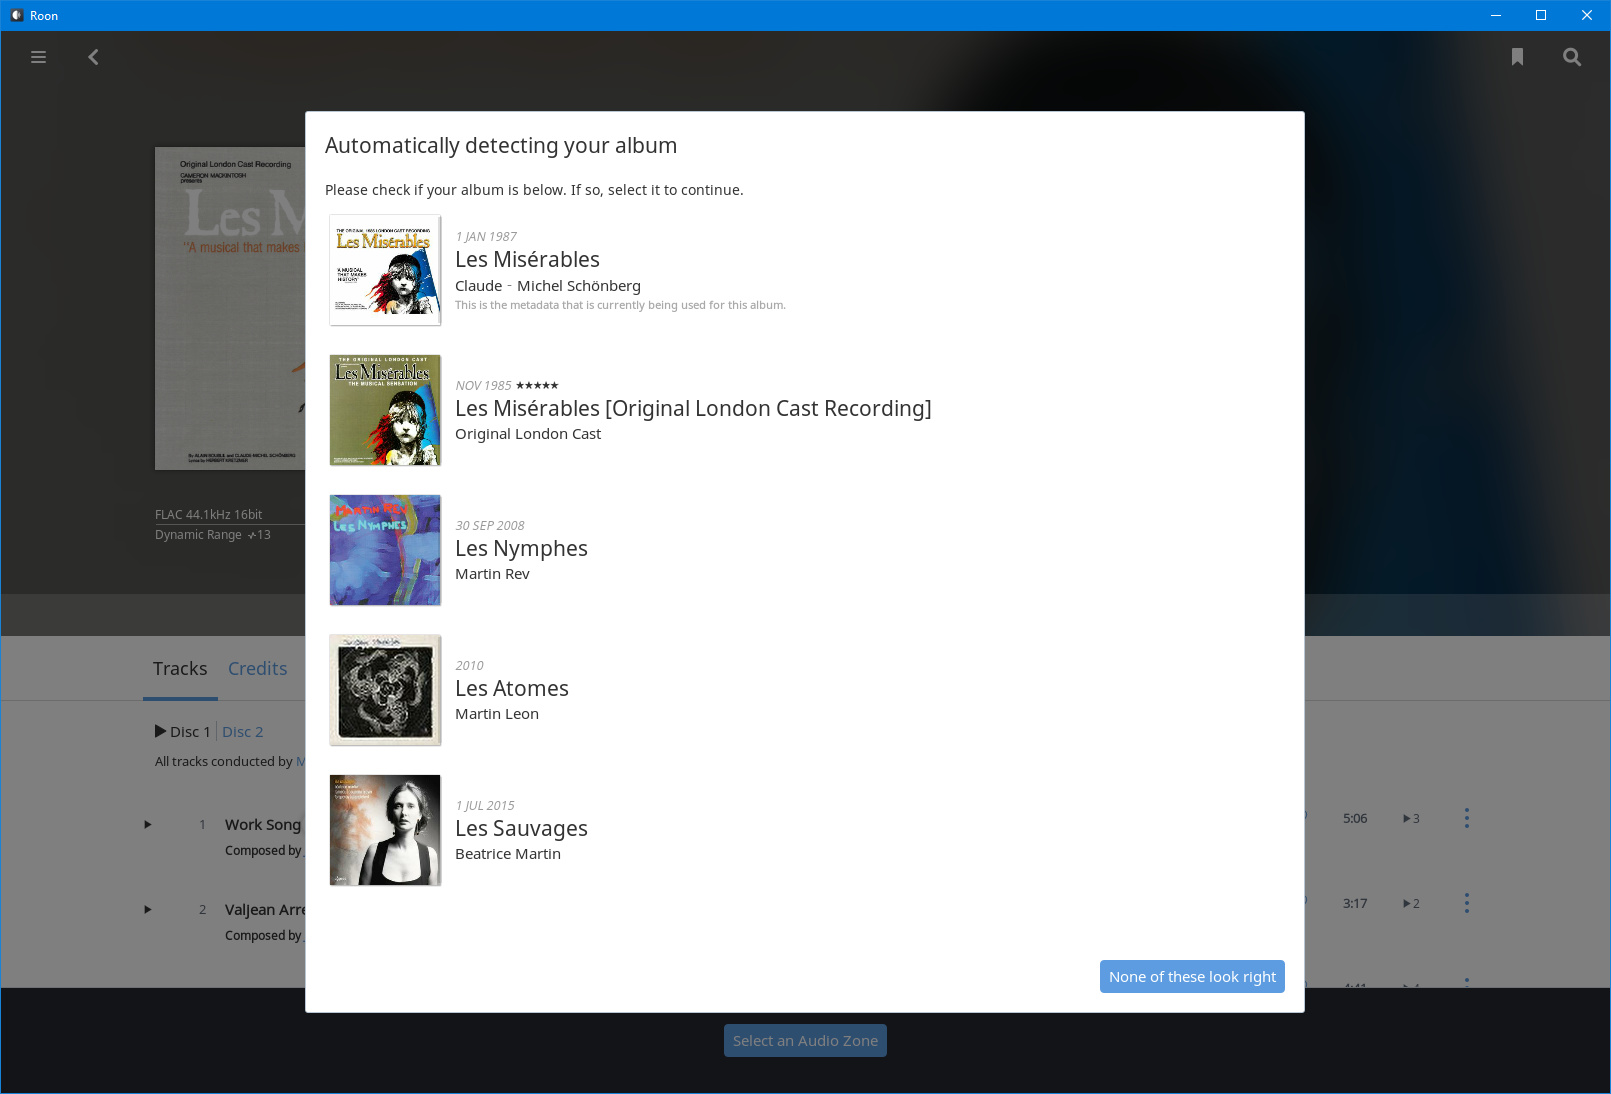Image resolution: width=1611 pixels, height=1094 pixels.
Task: Click the 1 JAN 1987 date label
Action: [x=486, y=237]
